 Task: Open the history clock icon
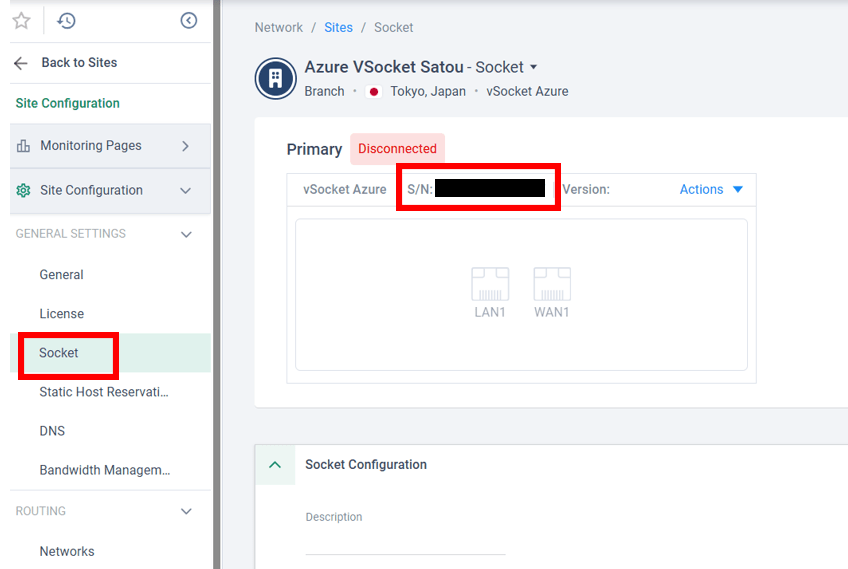coord(66,20)
